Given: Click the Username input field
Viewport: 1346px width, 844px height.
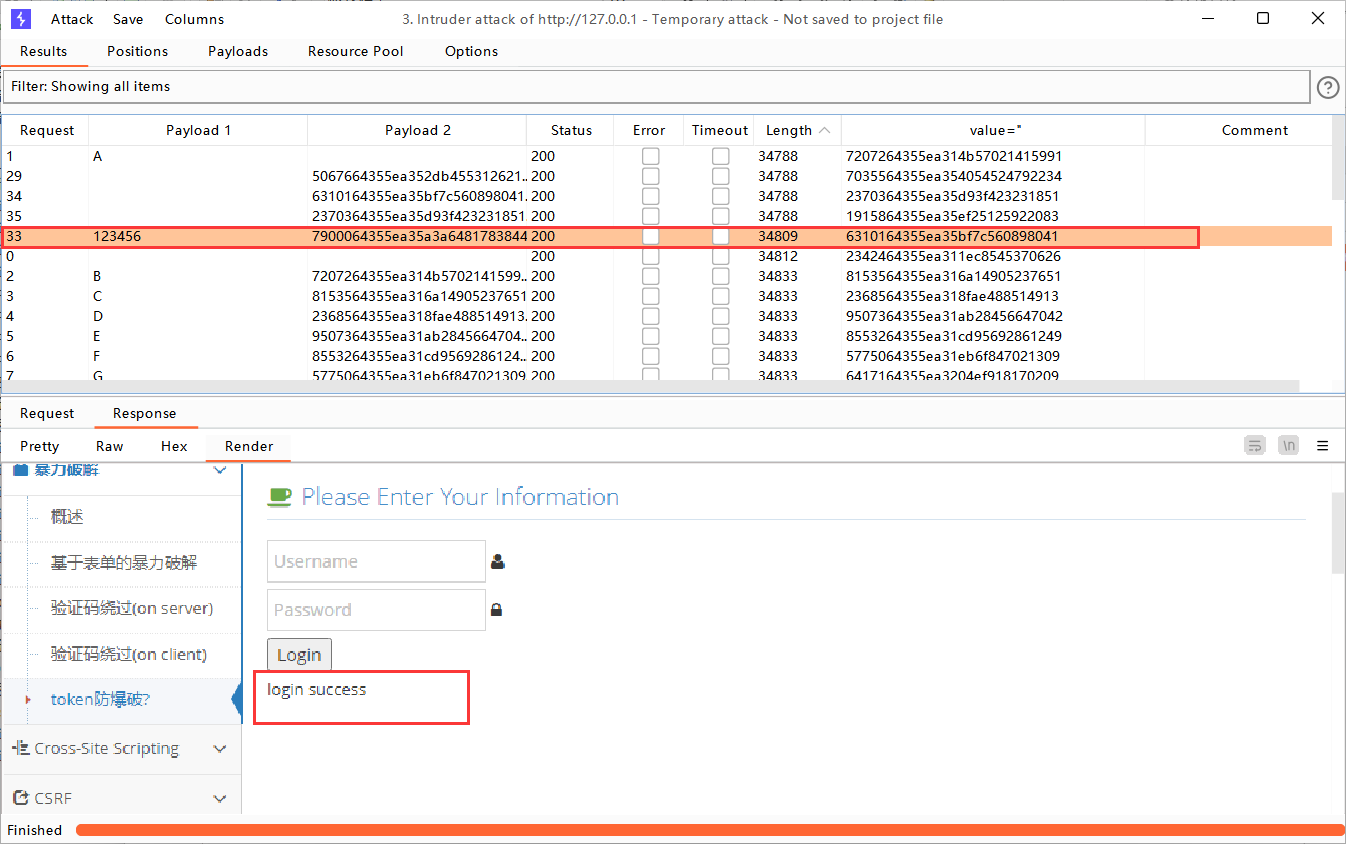Looking at the screenshot, I should (x=376, y=562).
